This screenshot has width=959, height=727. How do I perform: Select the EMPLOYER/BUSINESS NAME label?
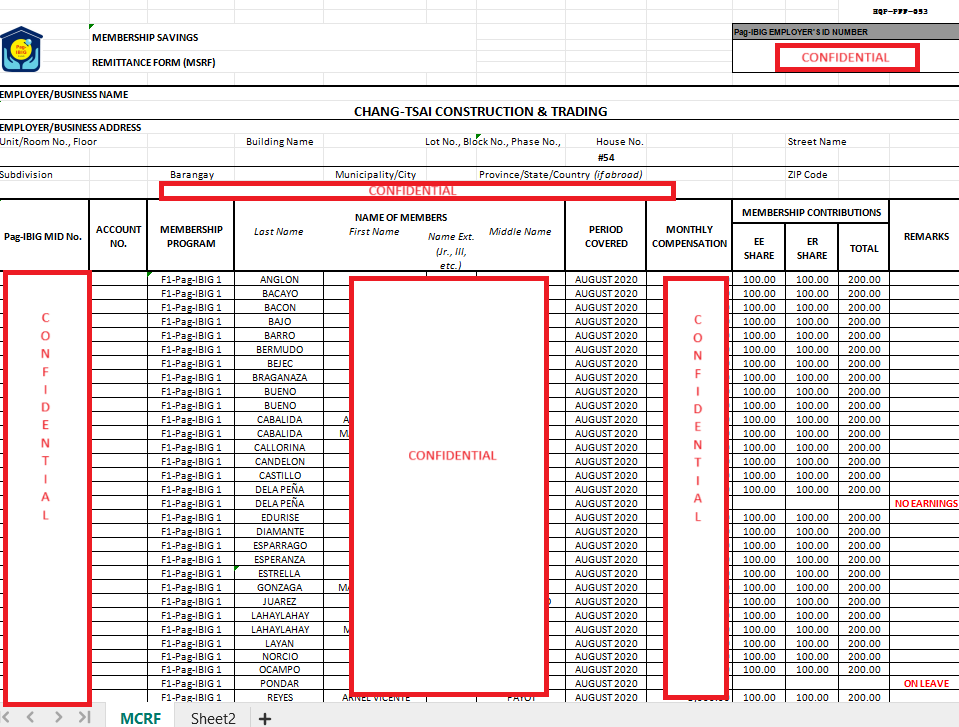point(64,94)
